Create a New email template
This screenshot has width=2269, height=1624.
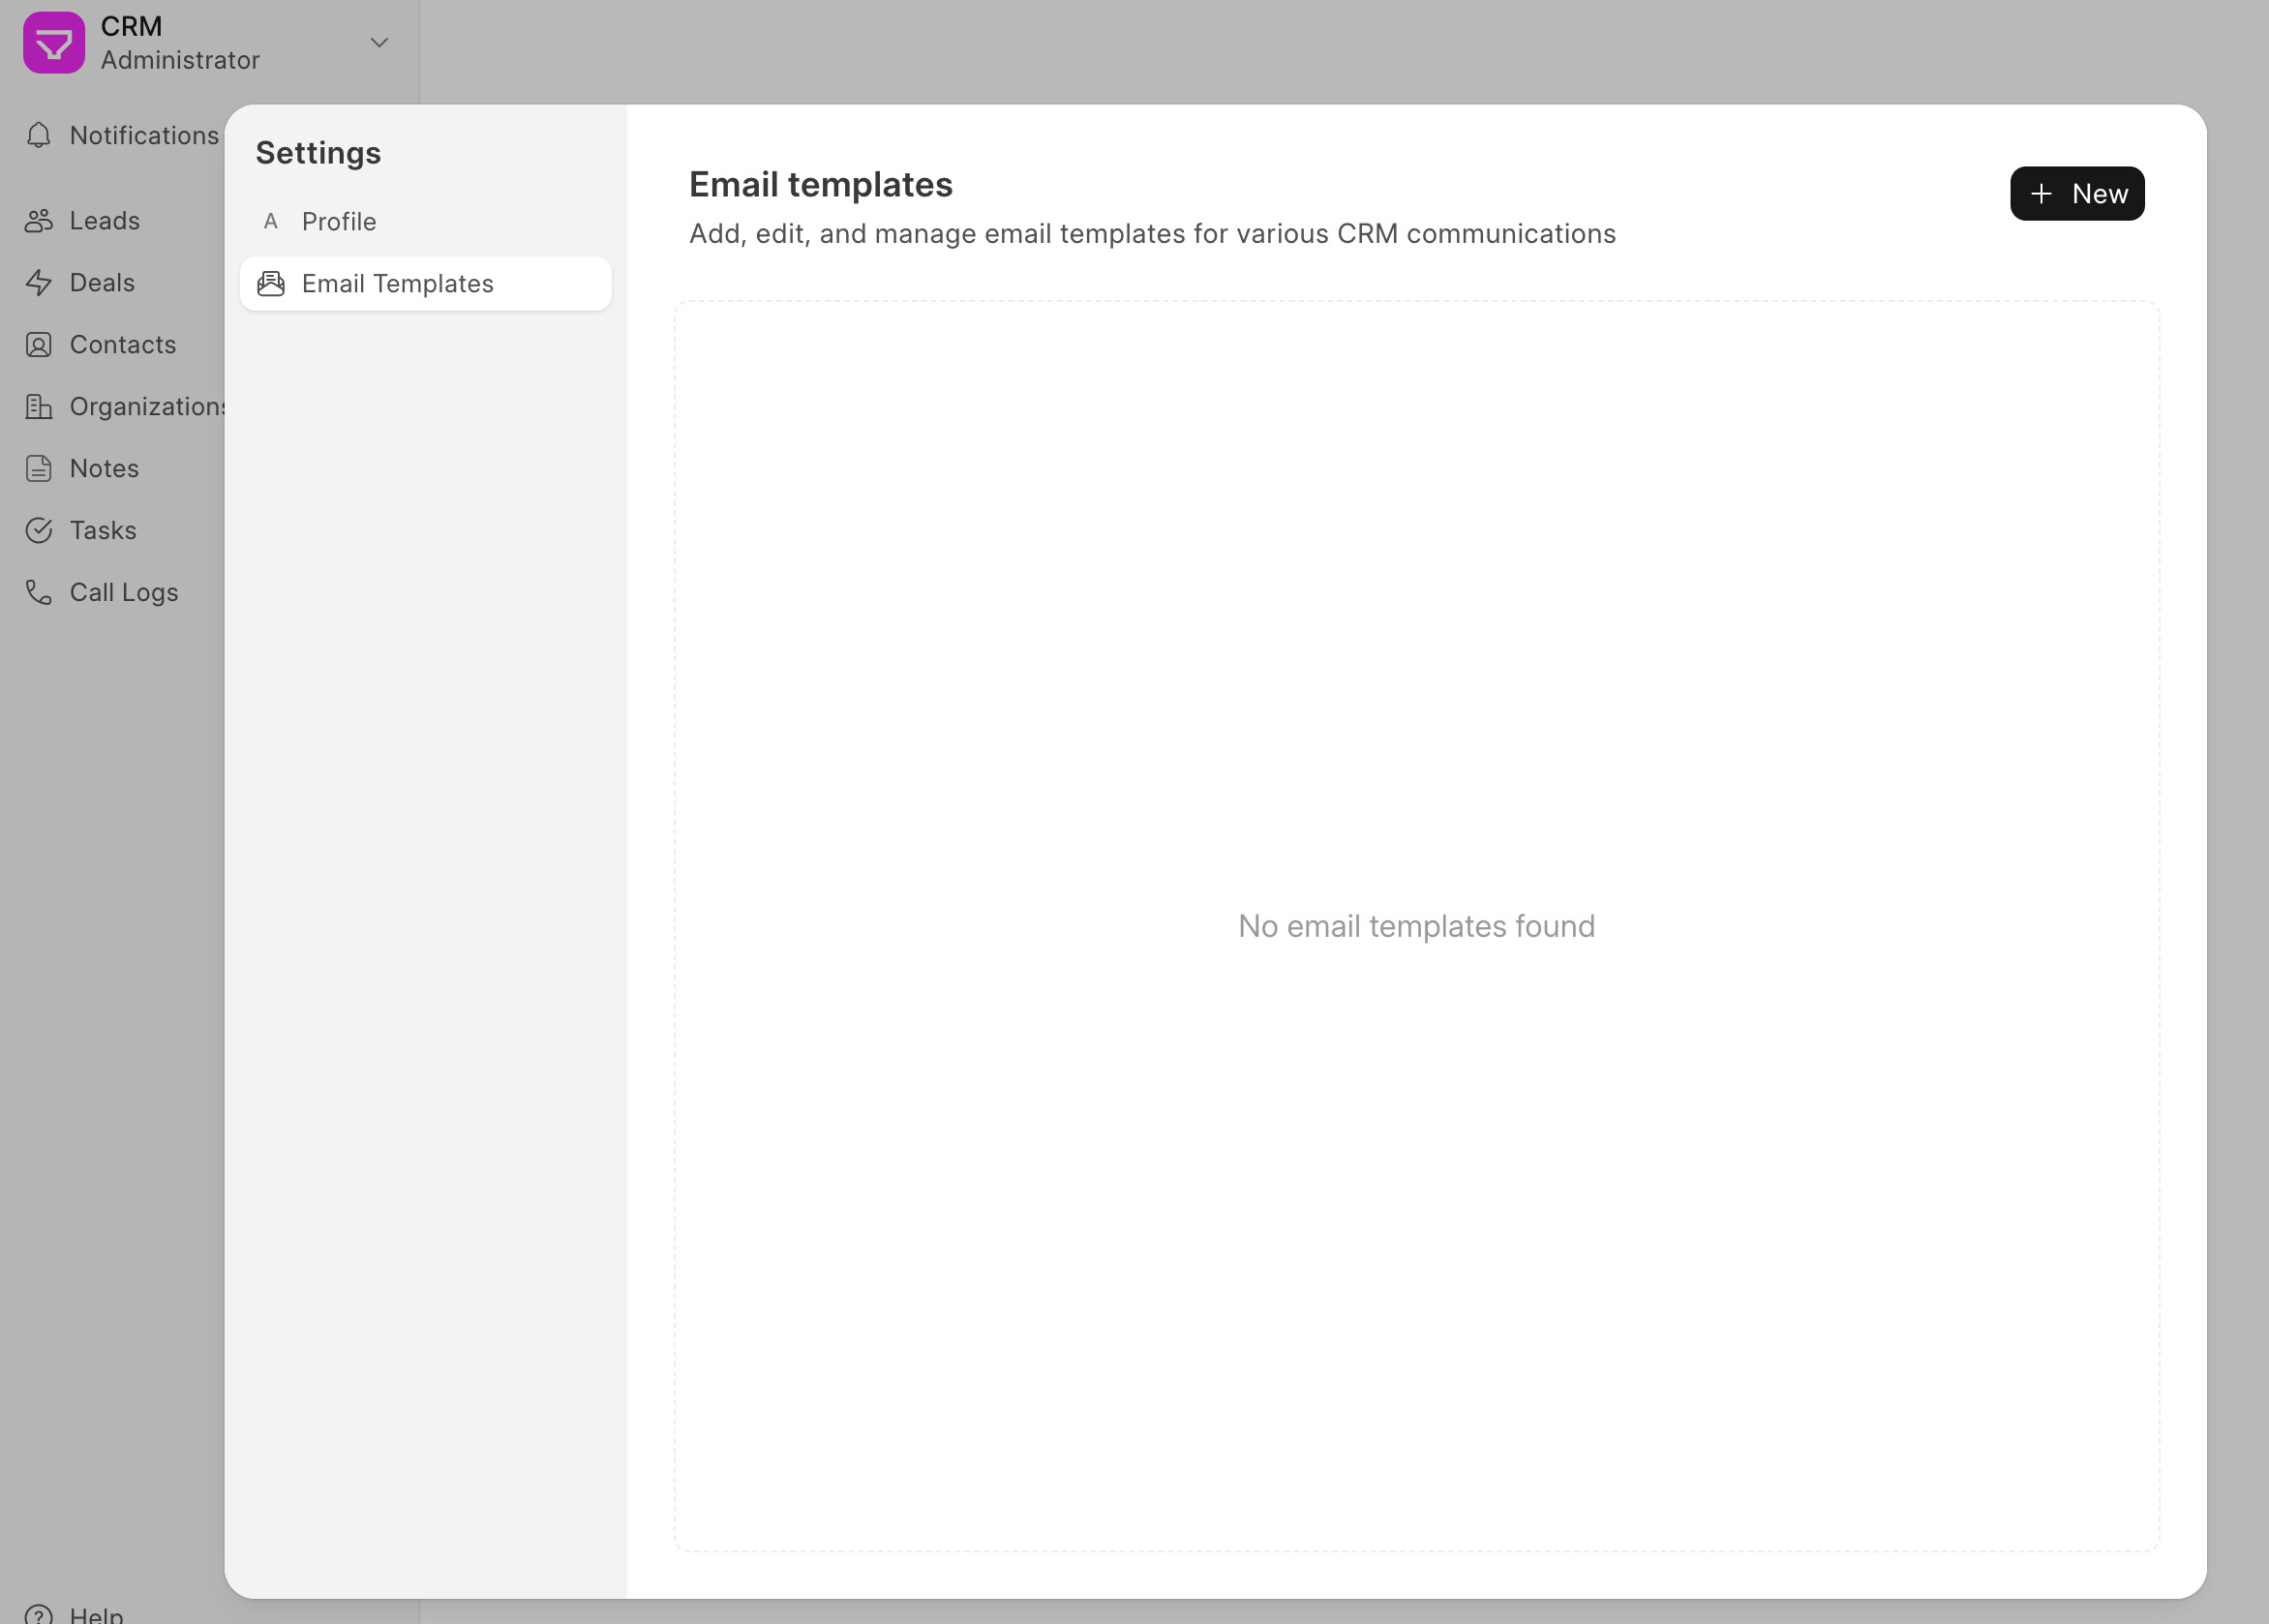coord(2076,194)
